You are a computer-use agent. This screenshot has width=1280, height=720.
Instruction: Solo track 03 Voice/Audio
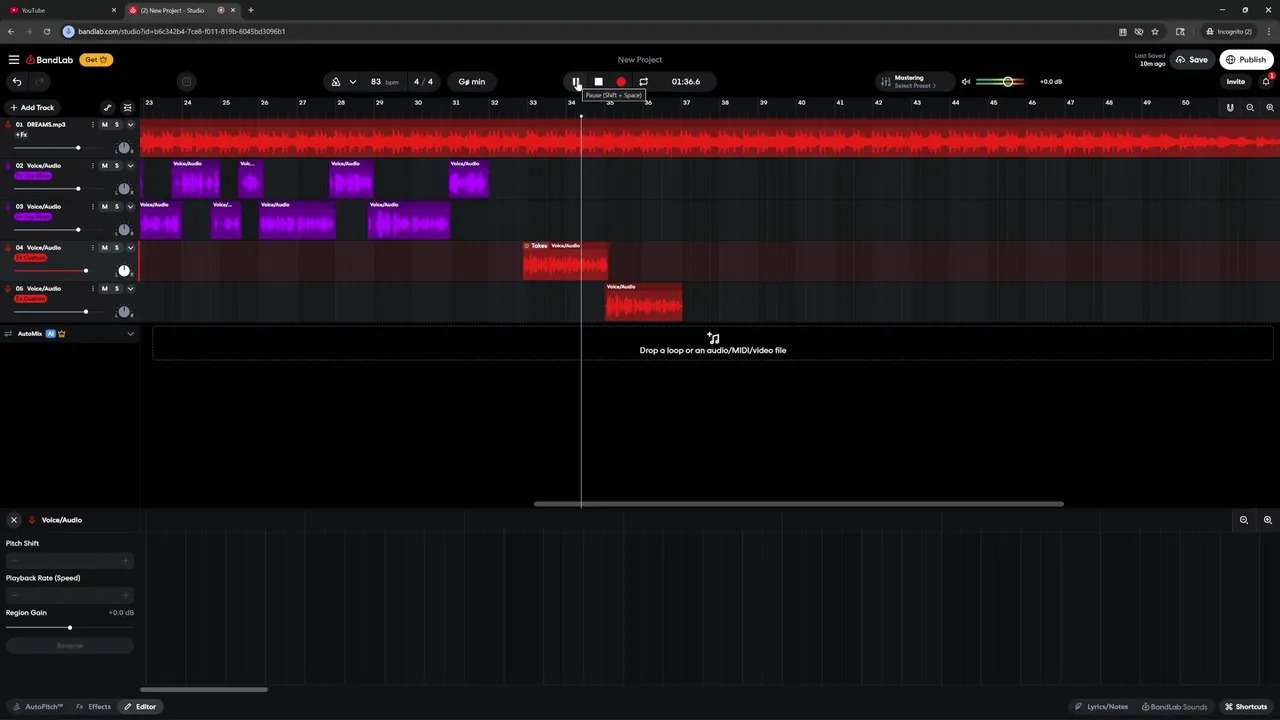pyautogui.click(x=117, y=207)
